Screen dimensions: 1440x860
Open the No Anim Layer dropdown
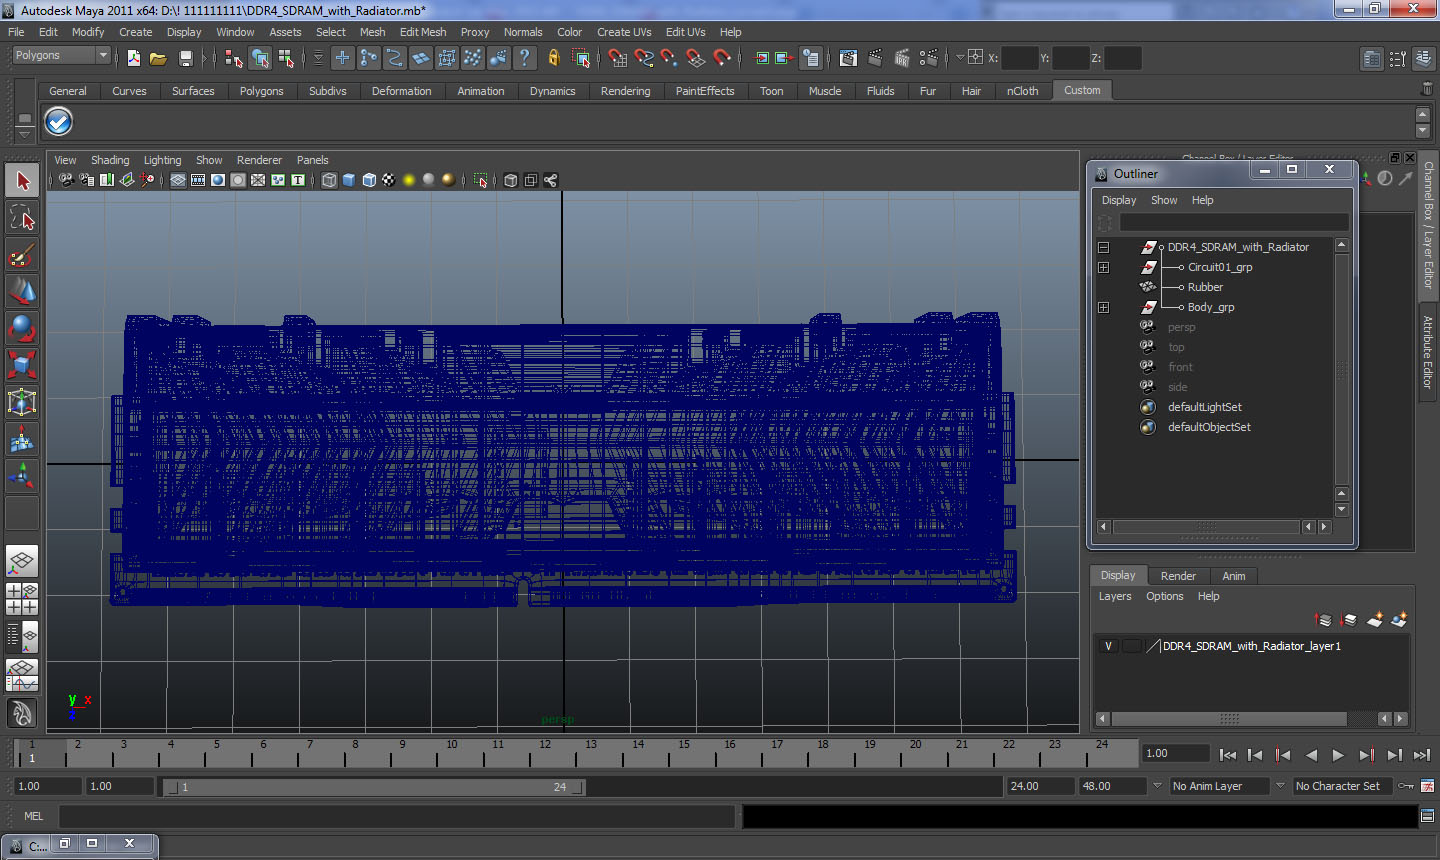[x=1220, y=786]
